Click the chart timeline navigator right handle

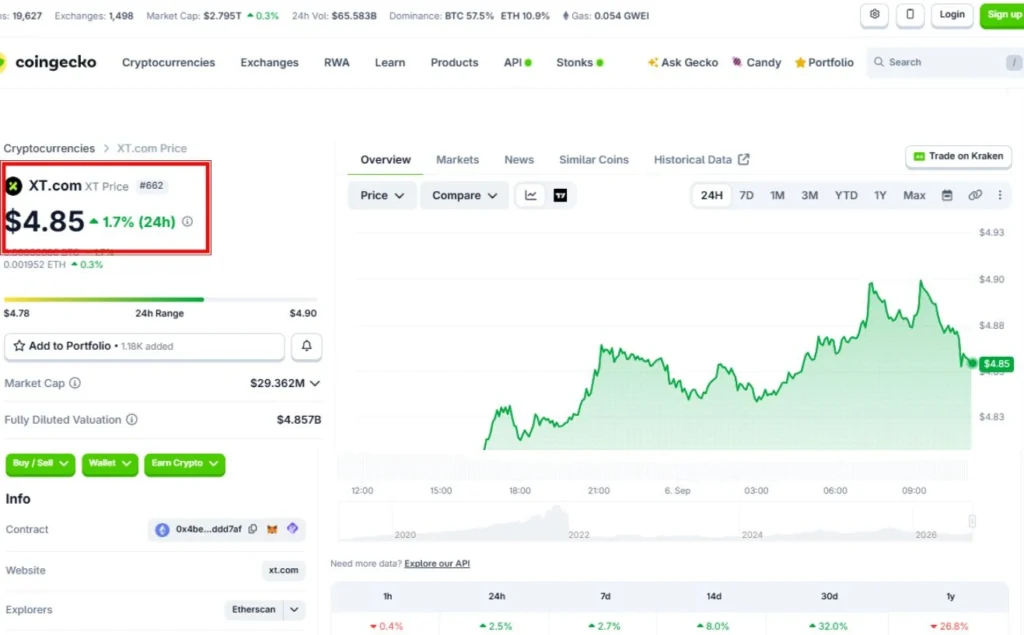pos(972,521)
